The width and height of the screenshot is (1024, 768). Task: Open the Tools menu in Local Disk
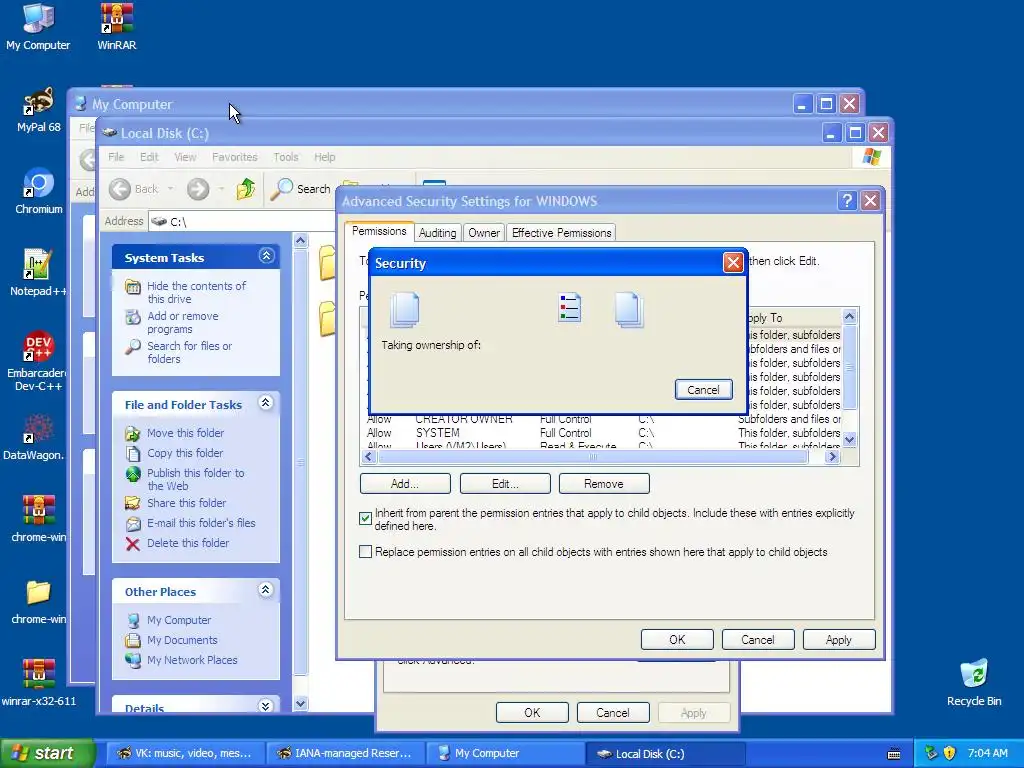[285, 157]
